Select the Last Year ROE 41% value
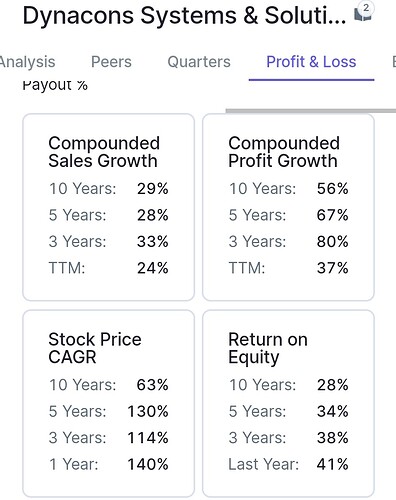The width and height of the screenshot is (396, 500). pyautogui.click(x=333, y=464)
